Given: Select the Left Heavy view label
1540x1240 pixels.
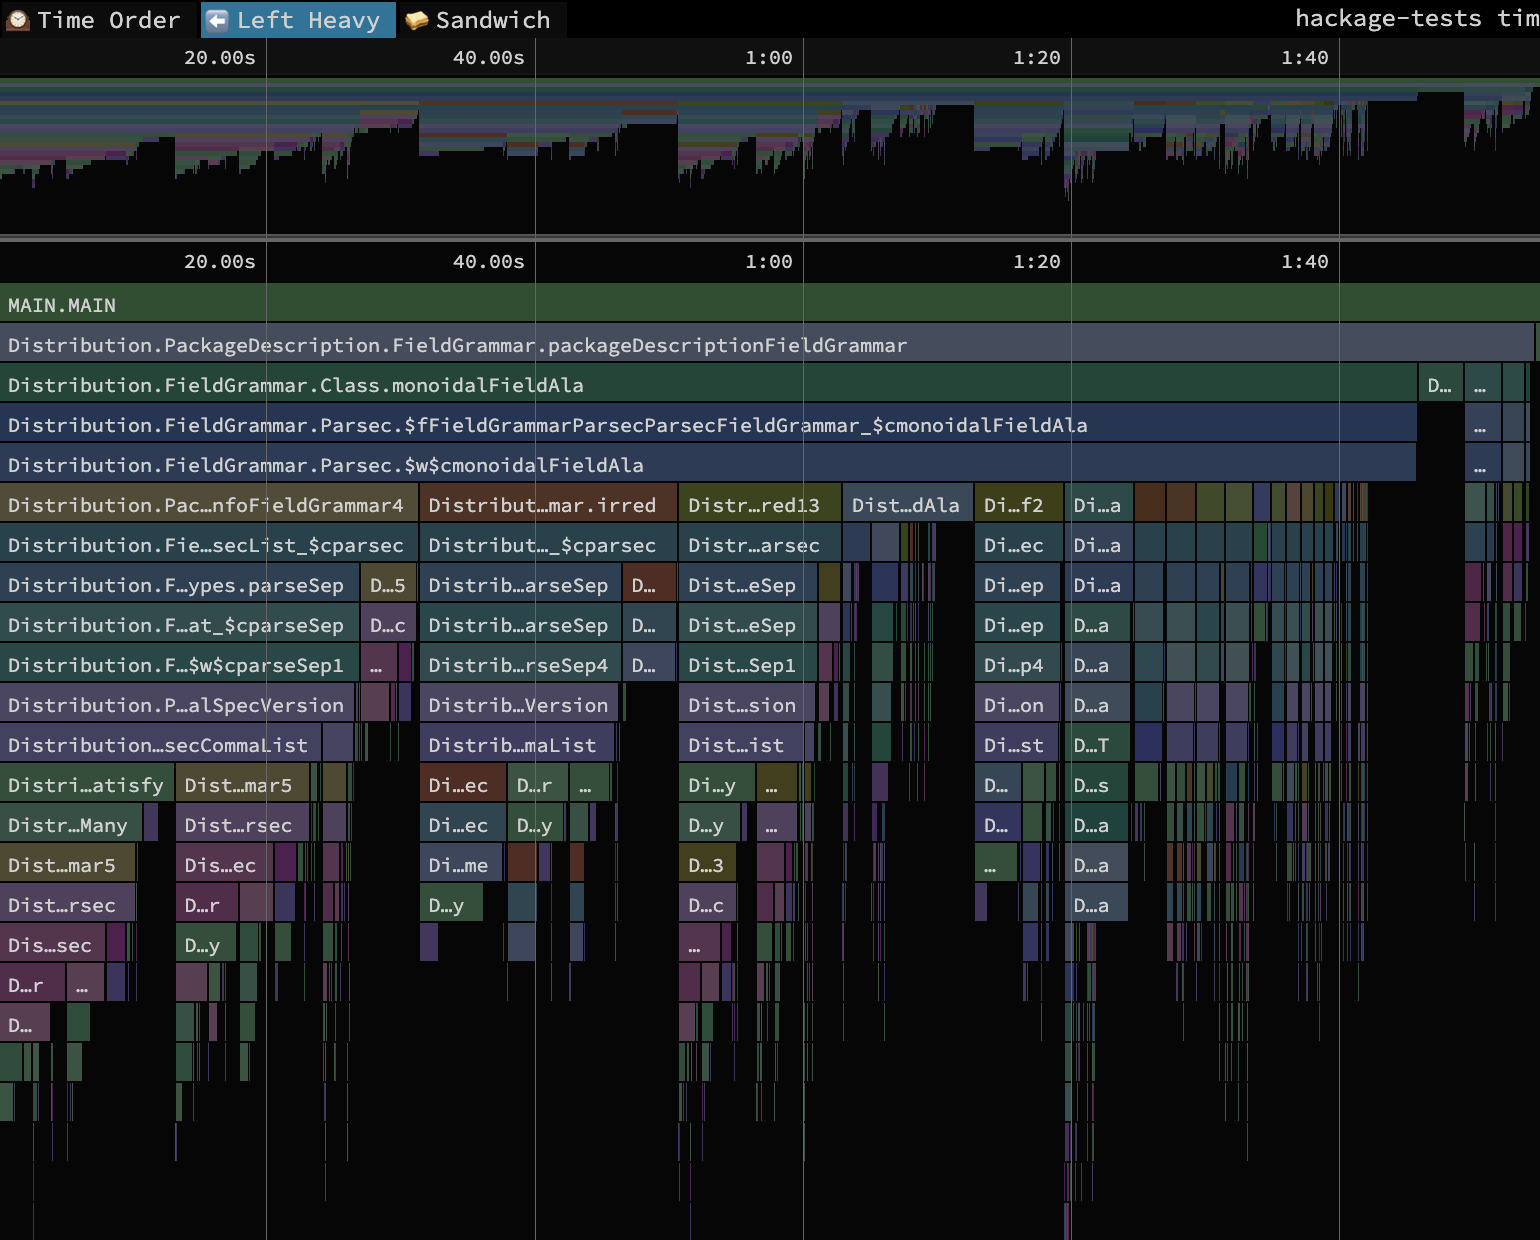Looking at the screenshot, I should [308, 20].
